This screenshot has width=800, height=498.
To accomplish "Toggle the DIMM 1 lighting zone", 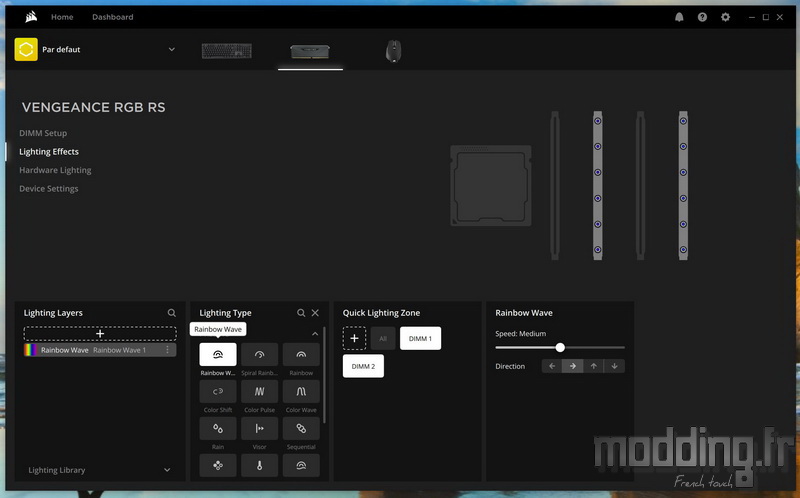I will click(420, 338).
